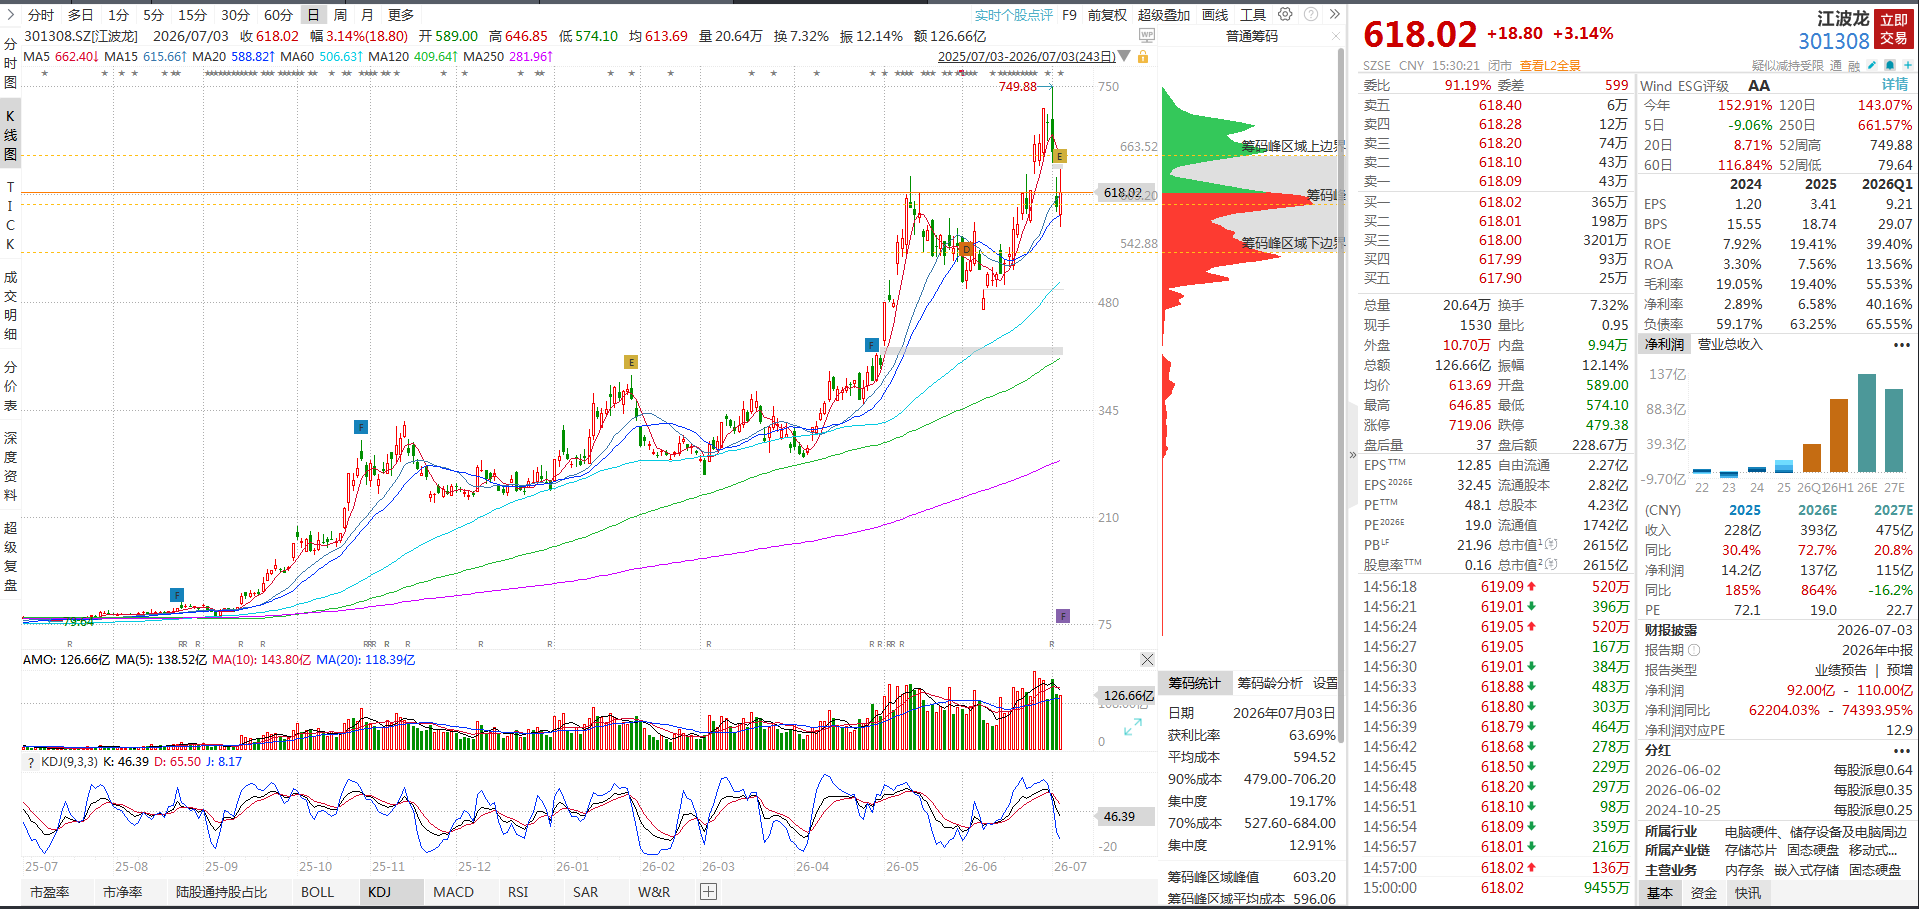Open the 净利润 chart more options ellipsis

click(1902, 344)
